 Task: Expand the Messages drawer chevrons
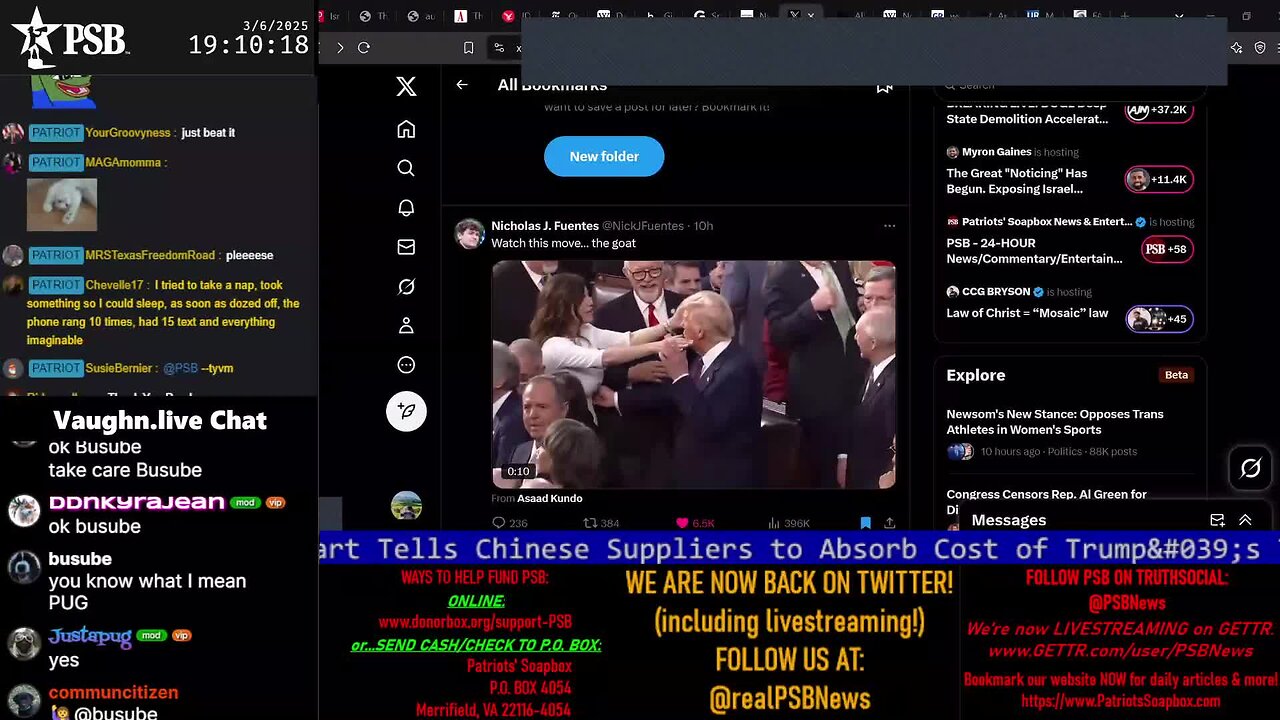1245,520
